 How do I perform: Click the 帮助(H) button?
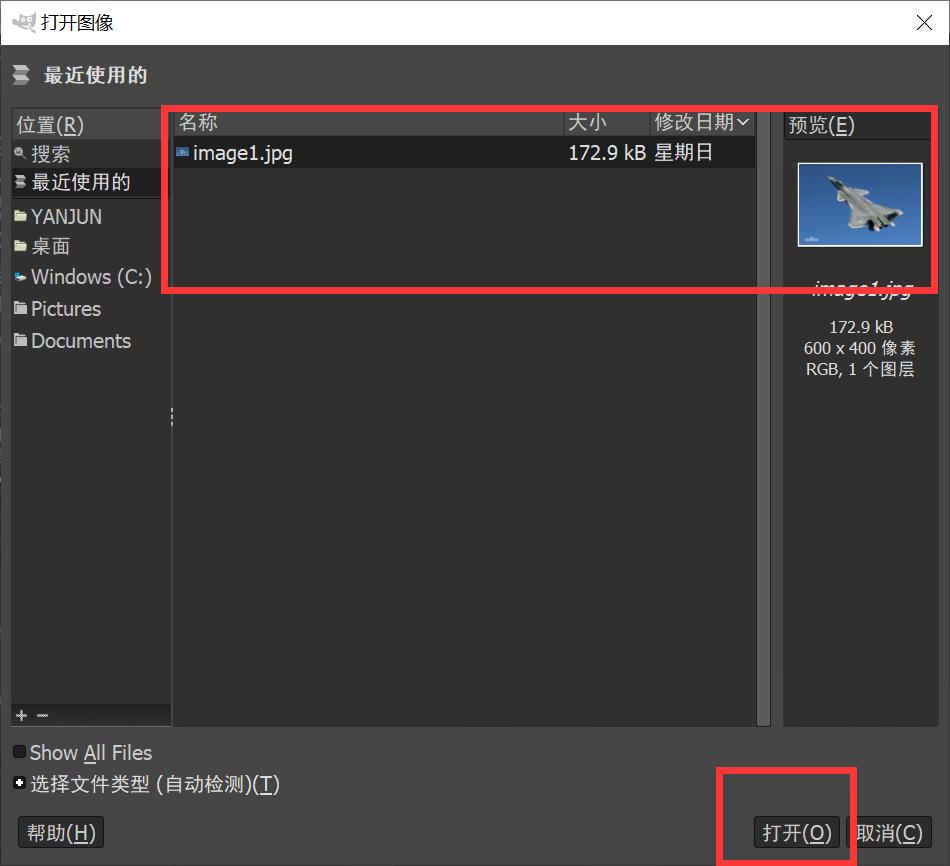[61, 832]
